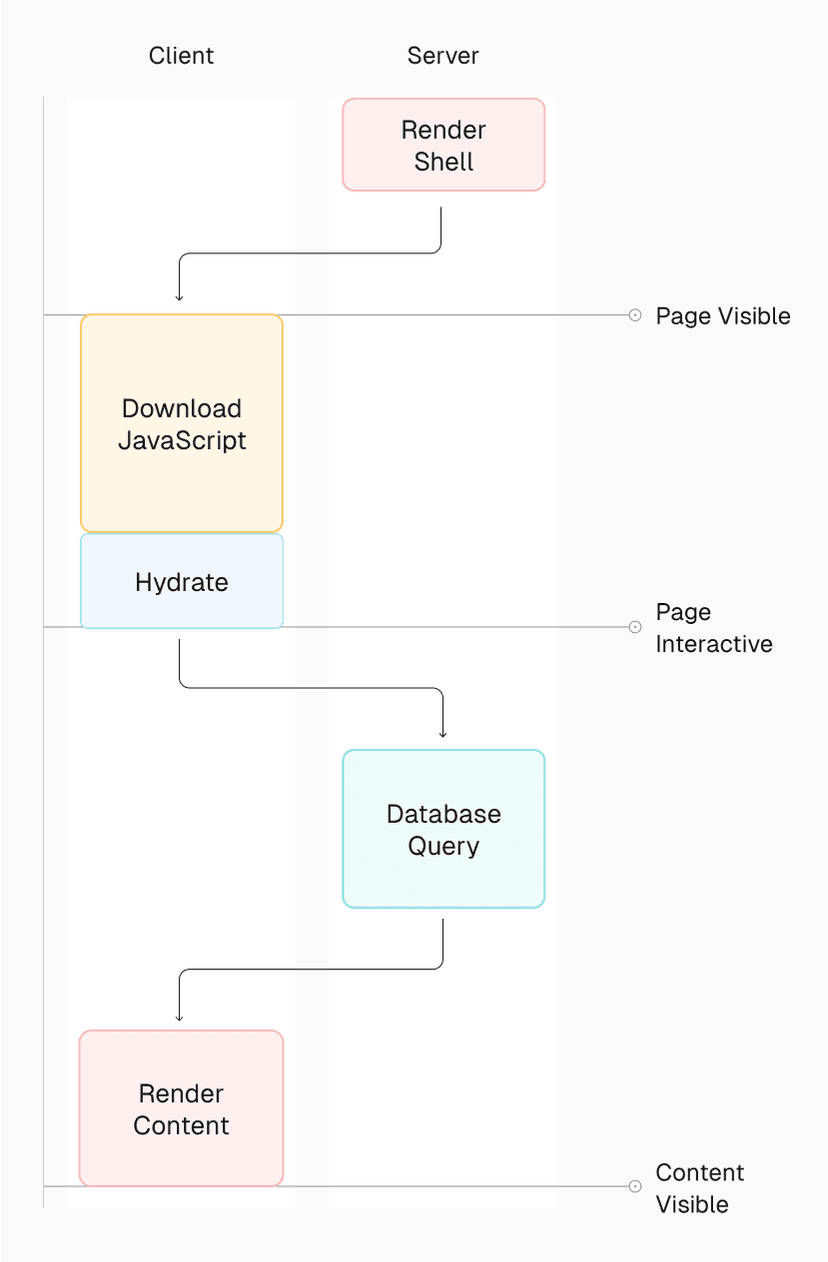The width and height of the screenshot is (828, 1262).
Task: Click the Page Interactive timeline line
Action: click(x=450, y=627)
